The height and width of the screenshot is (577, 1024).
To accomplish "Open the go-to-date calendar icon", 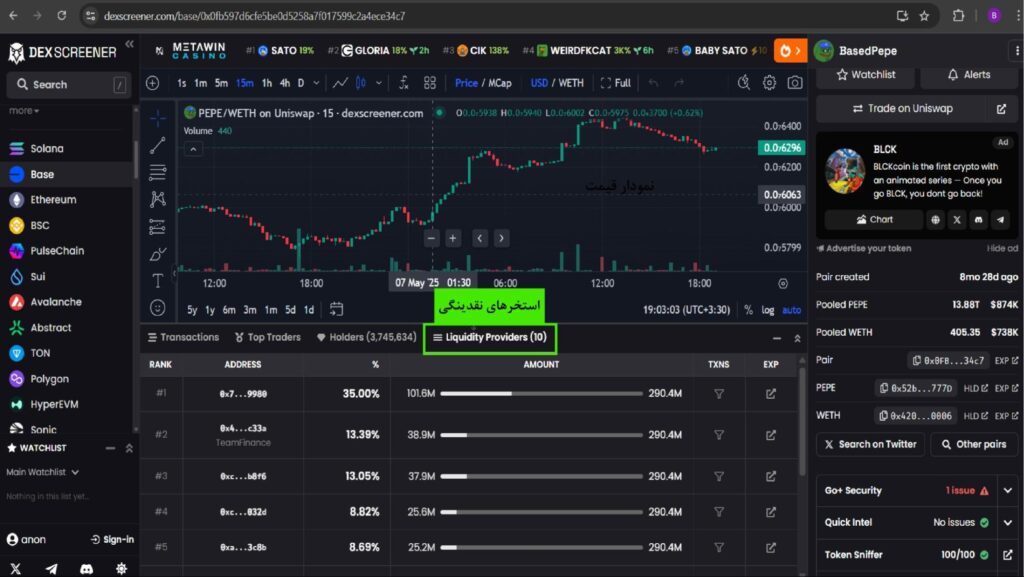I will [x=336, y=309].
